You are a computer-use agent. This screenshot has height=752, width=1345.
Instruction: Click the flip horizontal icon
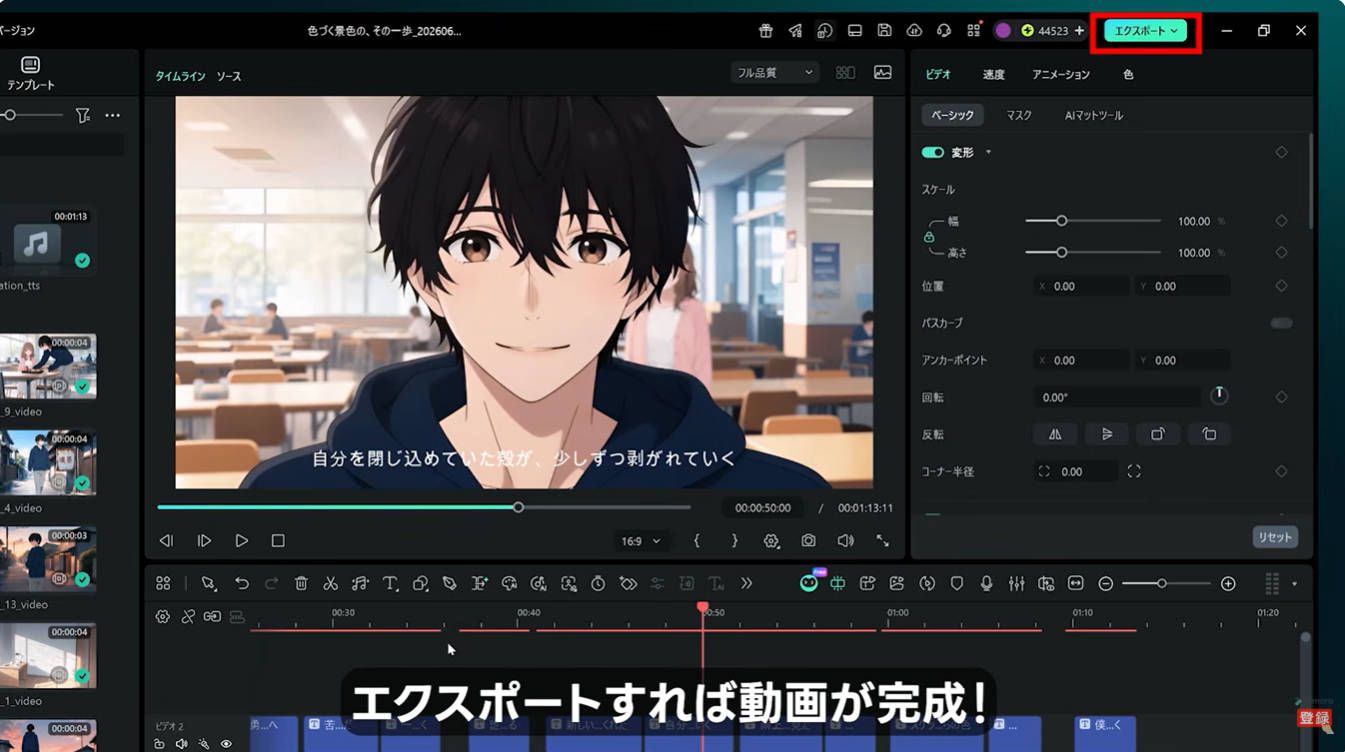1055,434
